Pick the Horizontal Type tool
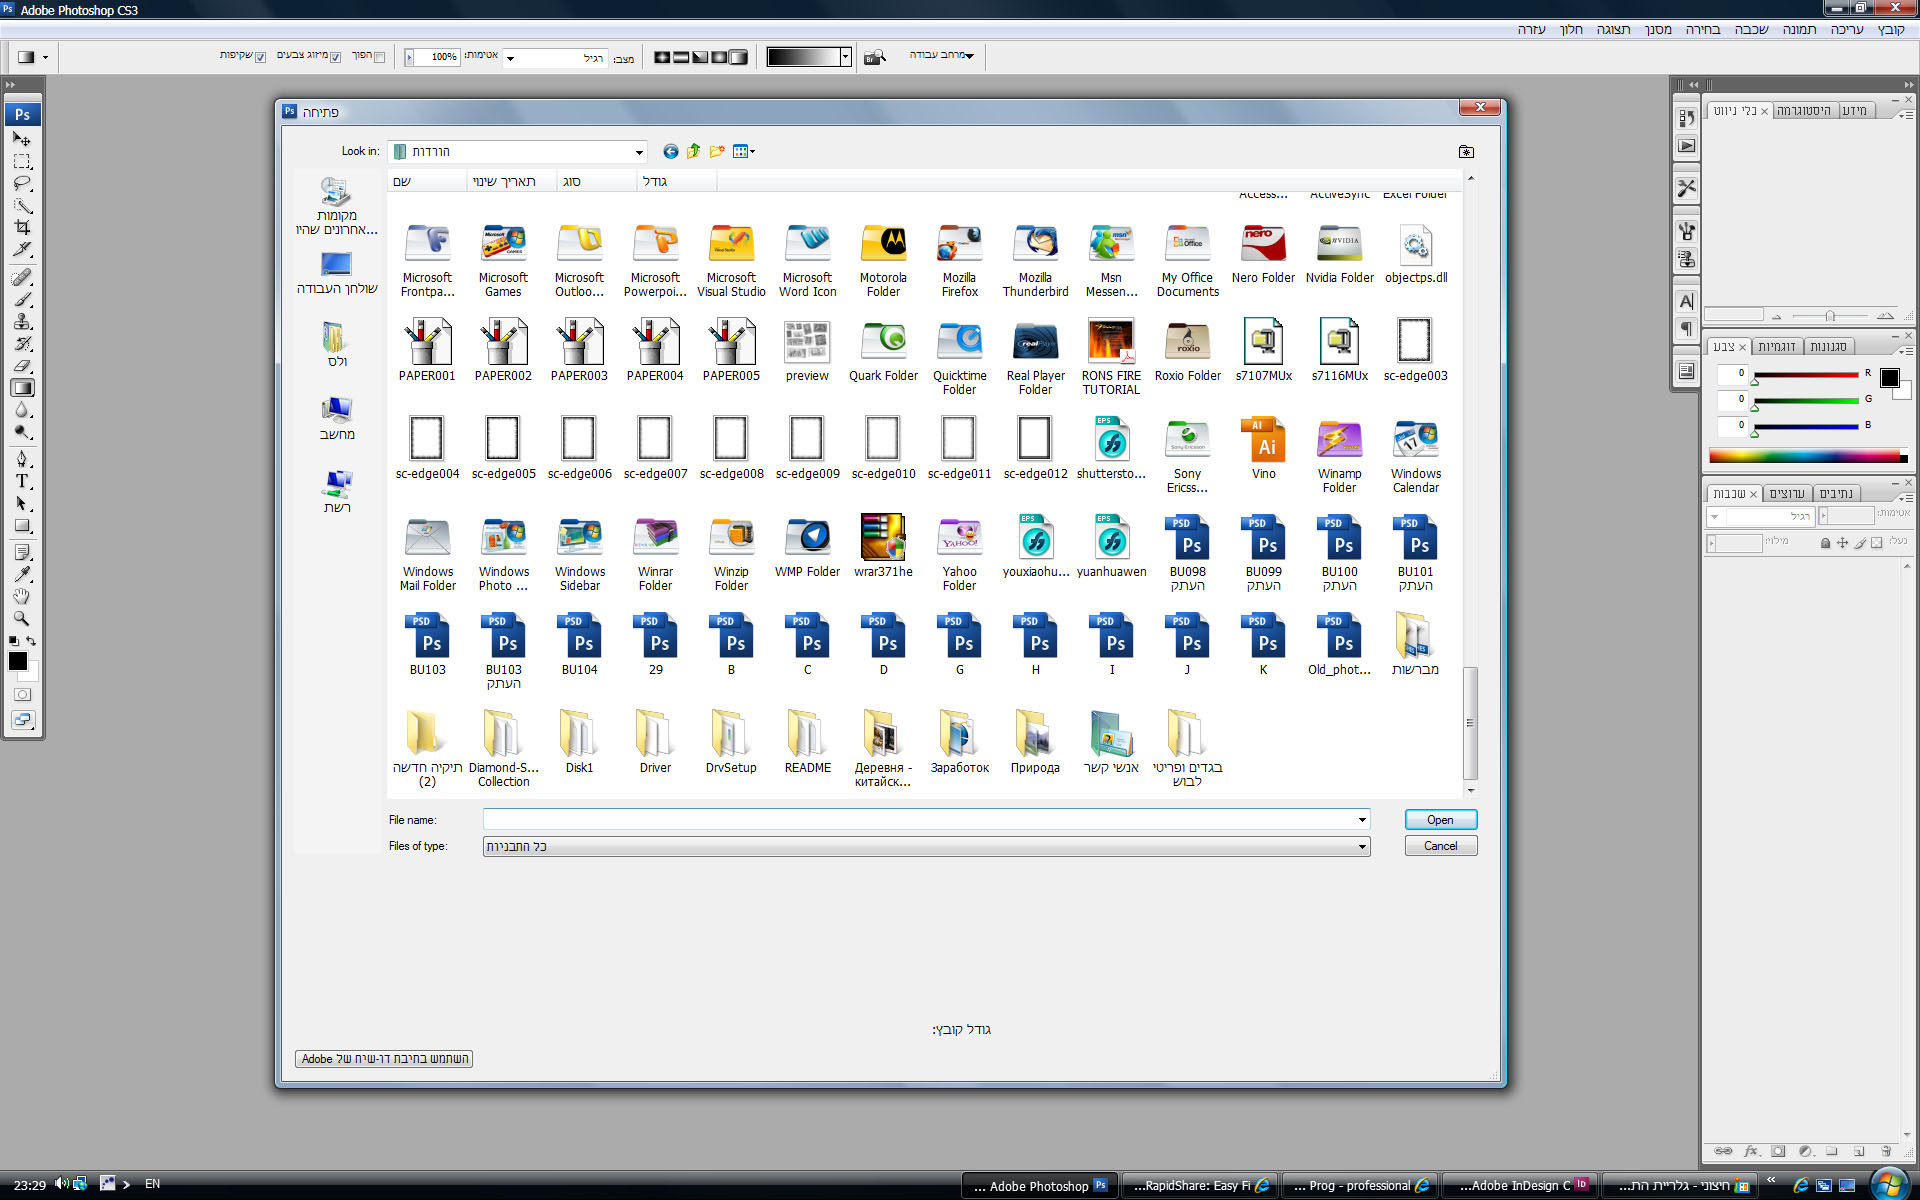This screenshot has height=1200, width=1920. 22,481
